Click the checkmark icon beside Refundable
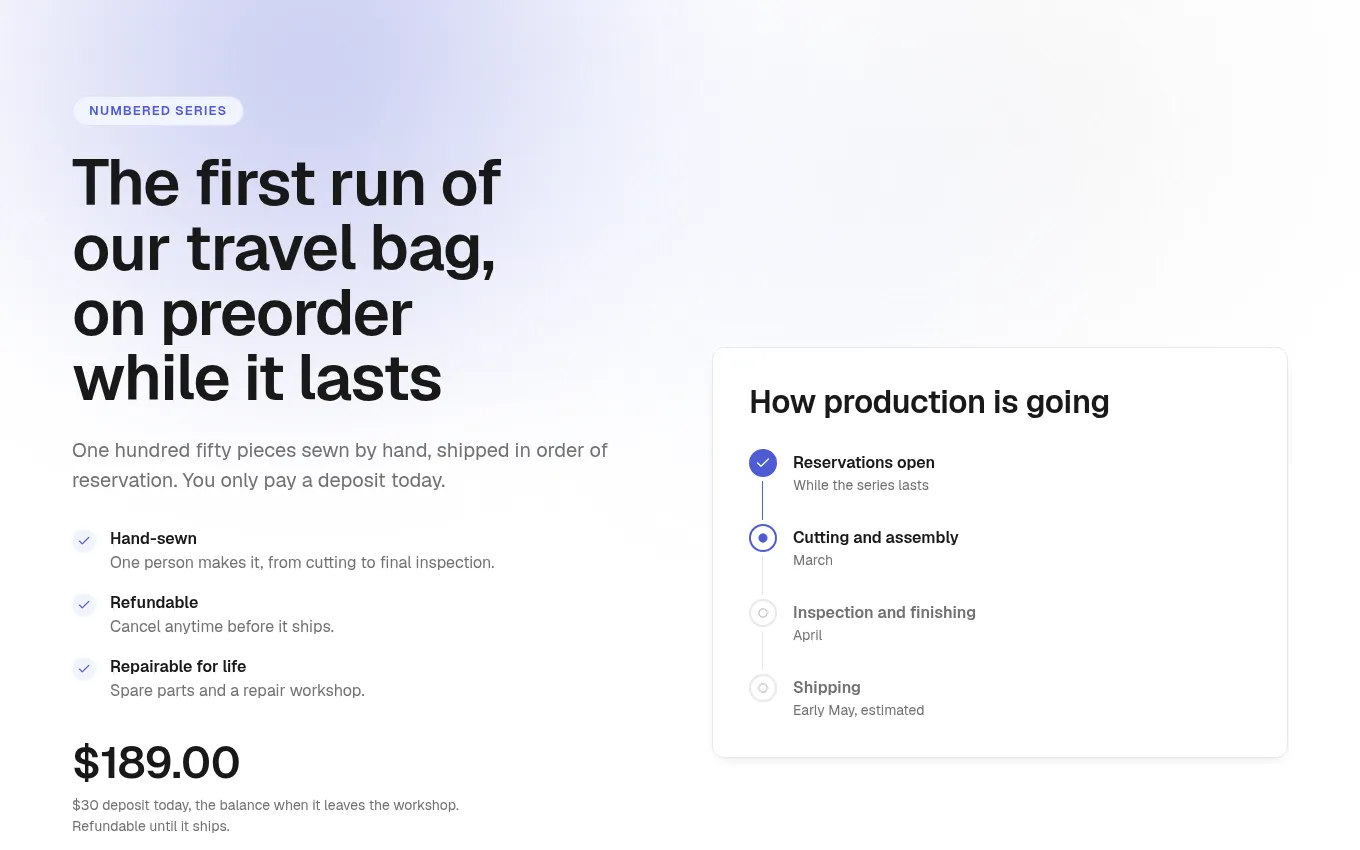Screen dimensions: 1360x850 click(x=84, y=605)
